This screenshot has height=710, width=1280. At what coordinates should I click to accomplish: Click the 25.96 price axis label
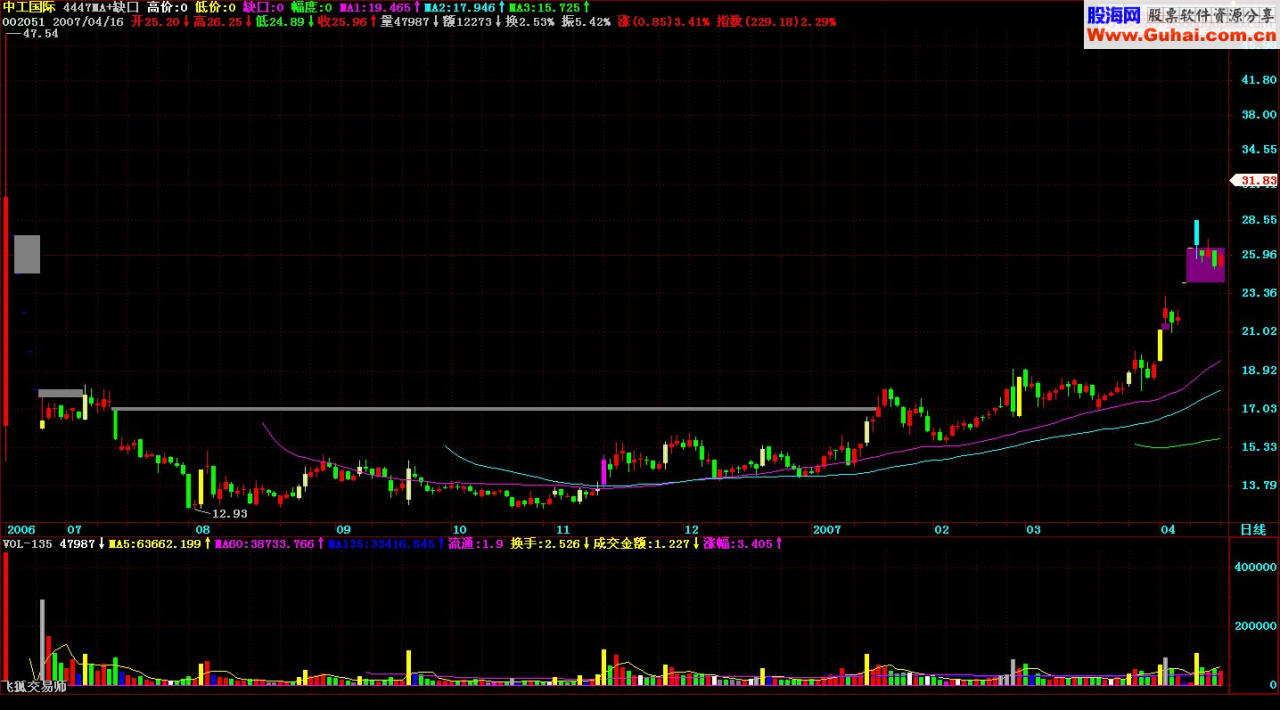pyautogui.click(x=1258, y=255)
